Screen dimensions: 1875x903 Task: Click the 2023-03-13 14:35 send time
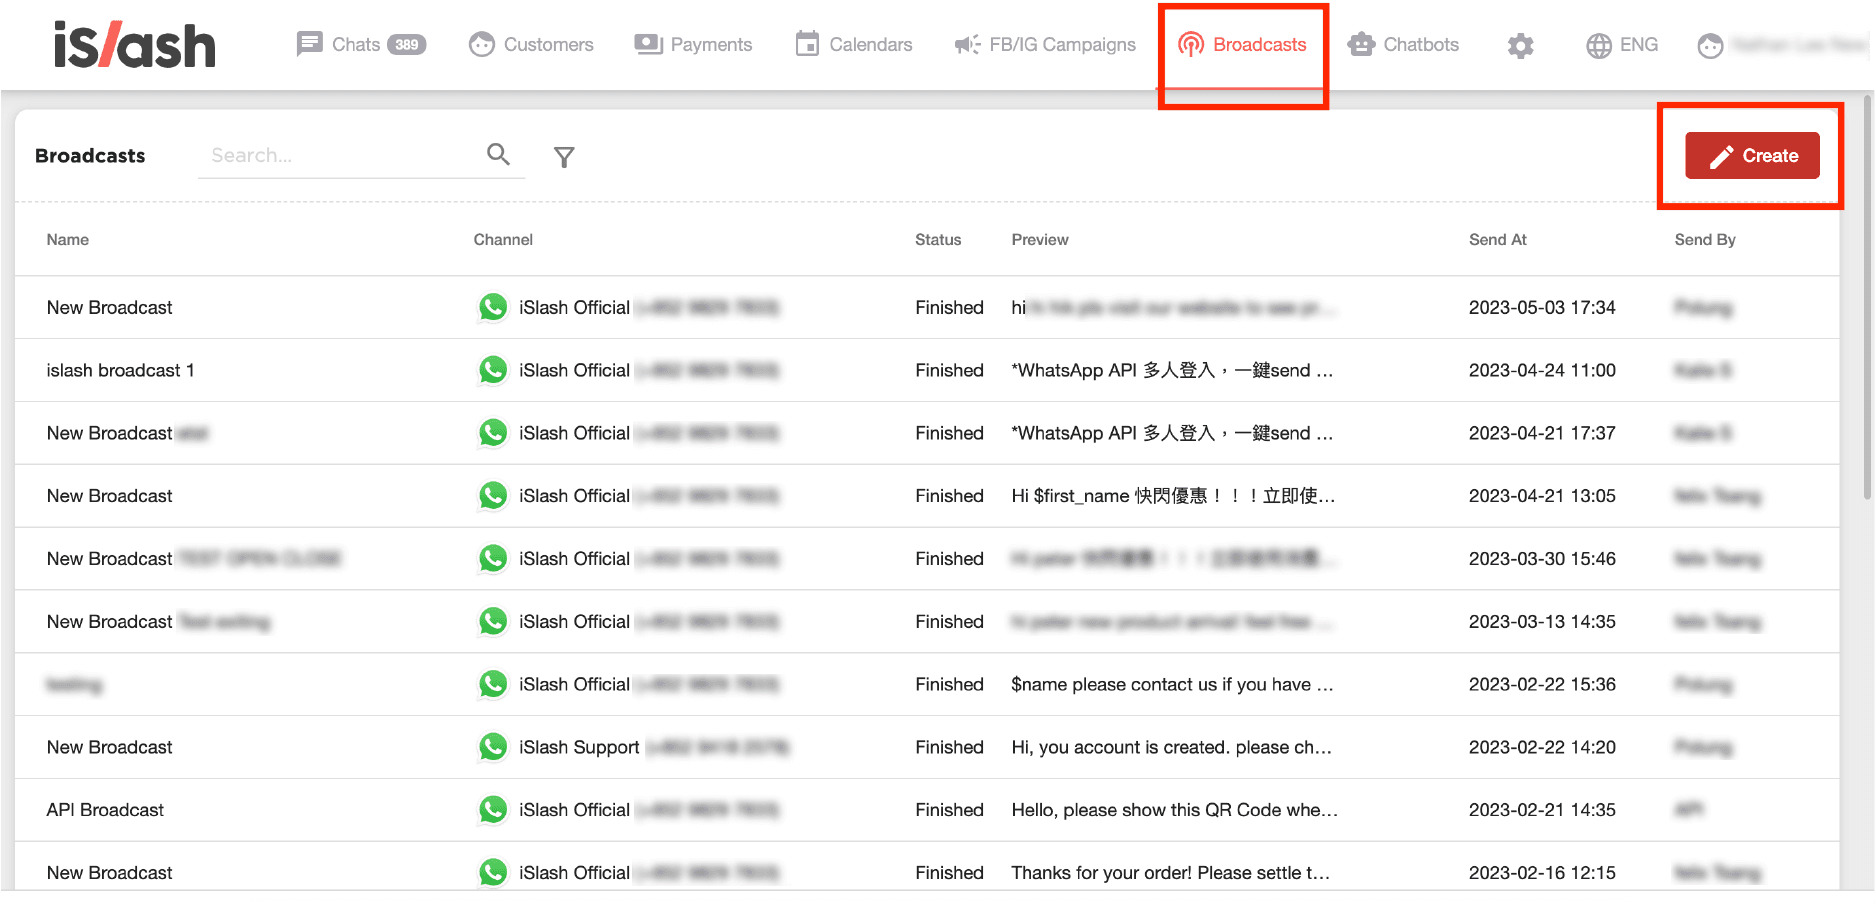pyautogui.click(x=1542, y=622)
